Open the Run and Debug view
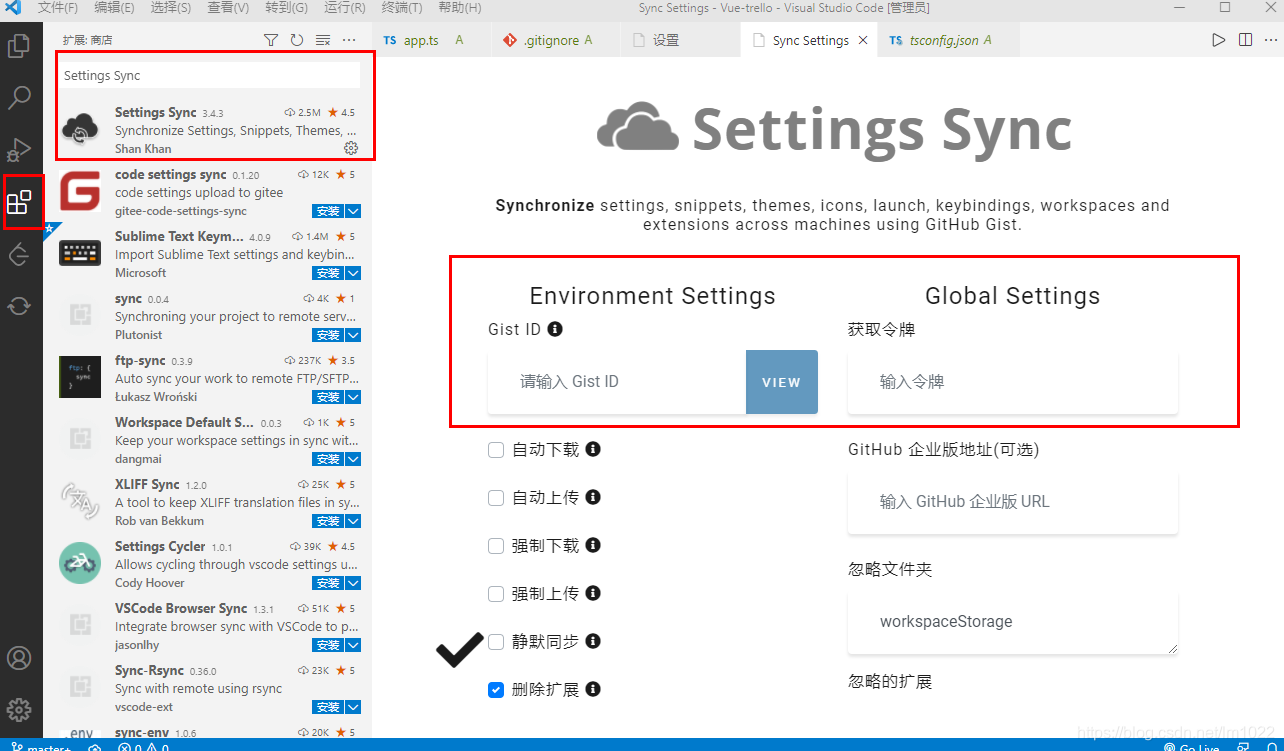Image resolution: width=1284 pixels, height=751 pixels. click(x=19, y=150)
